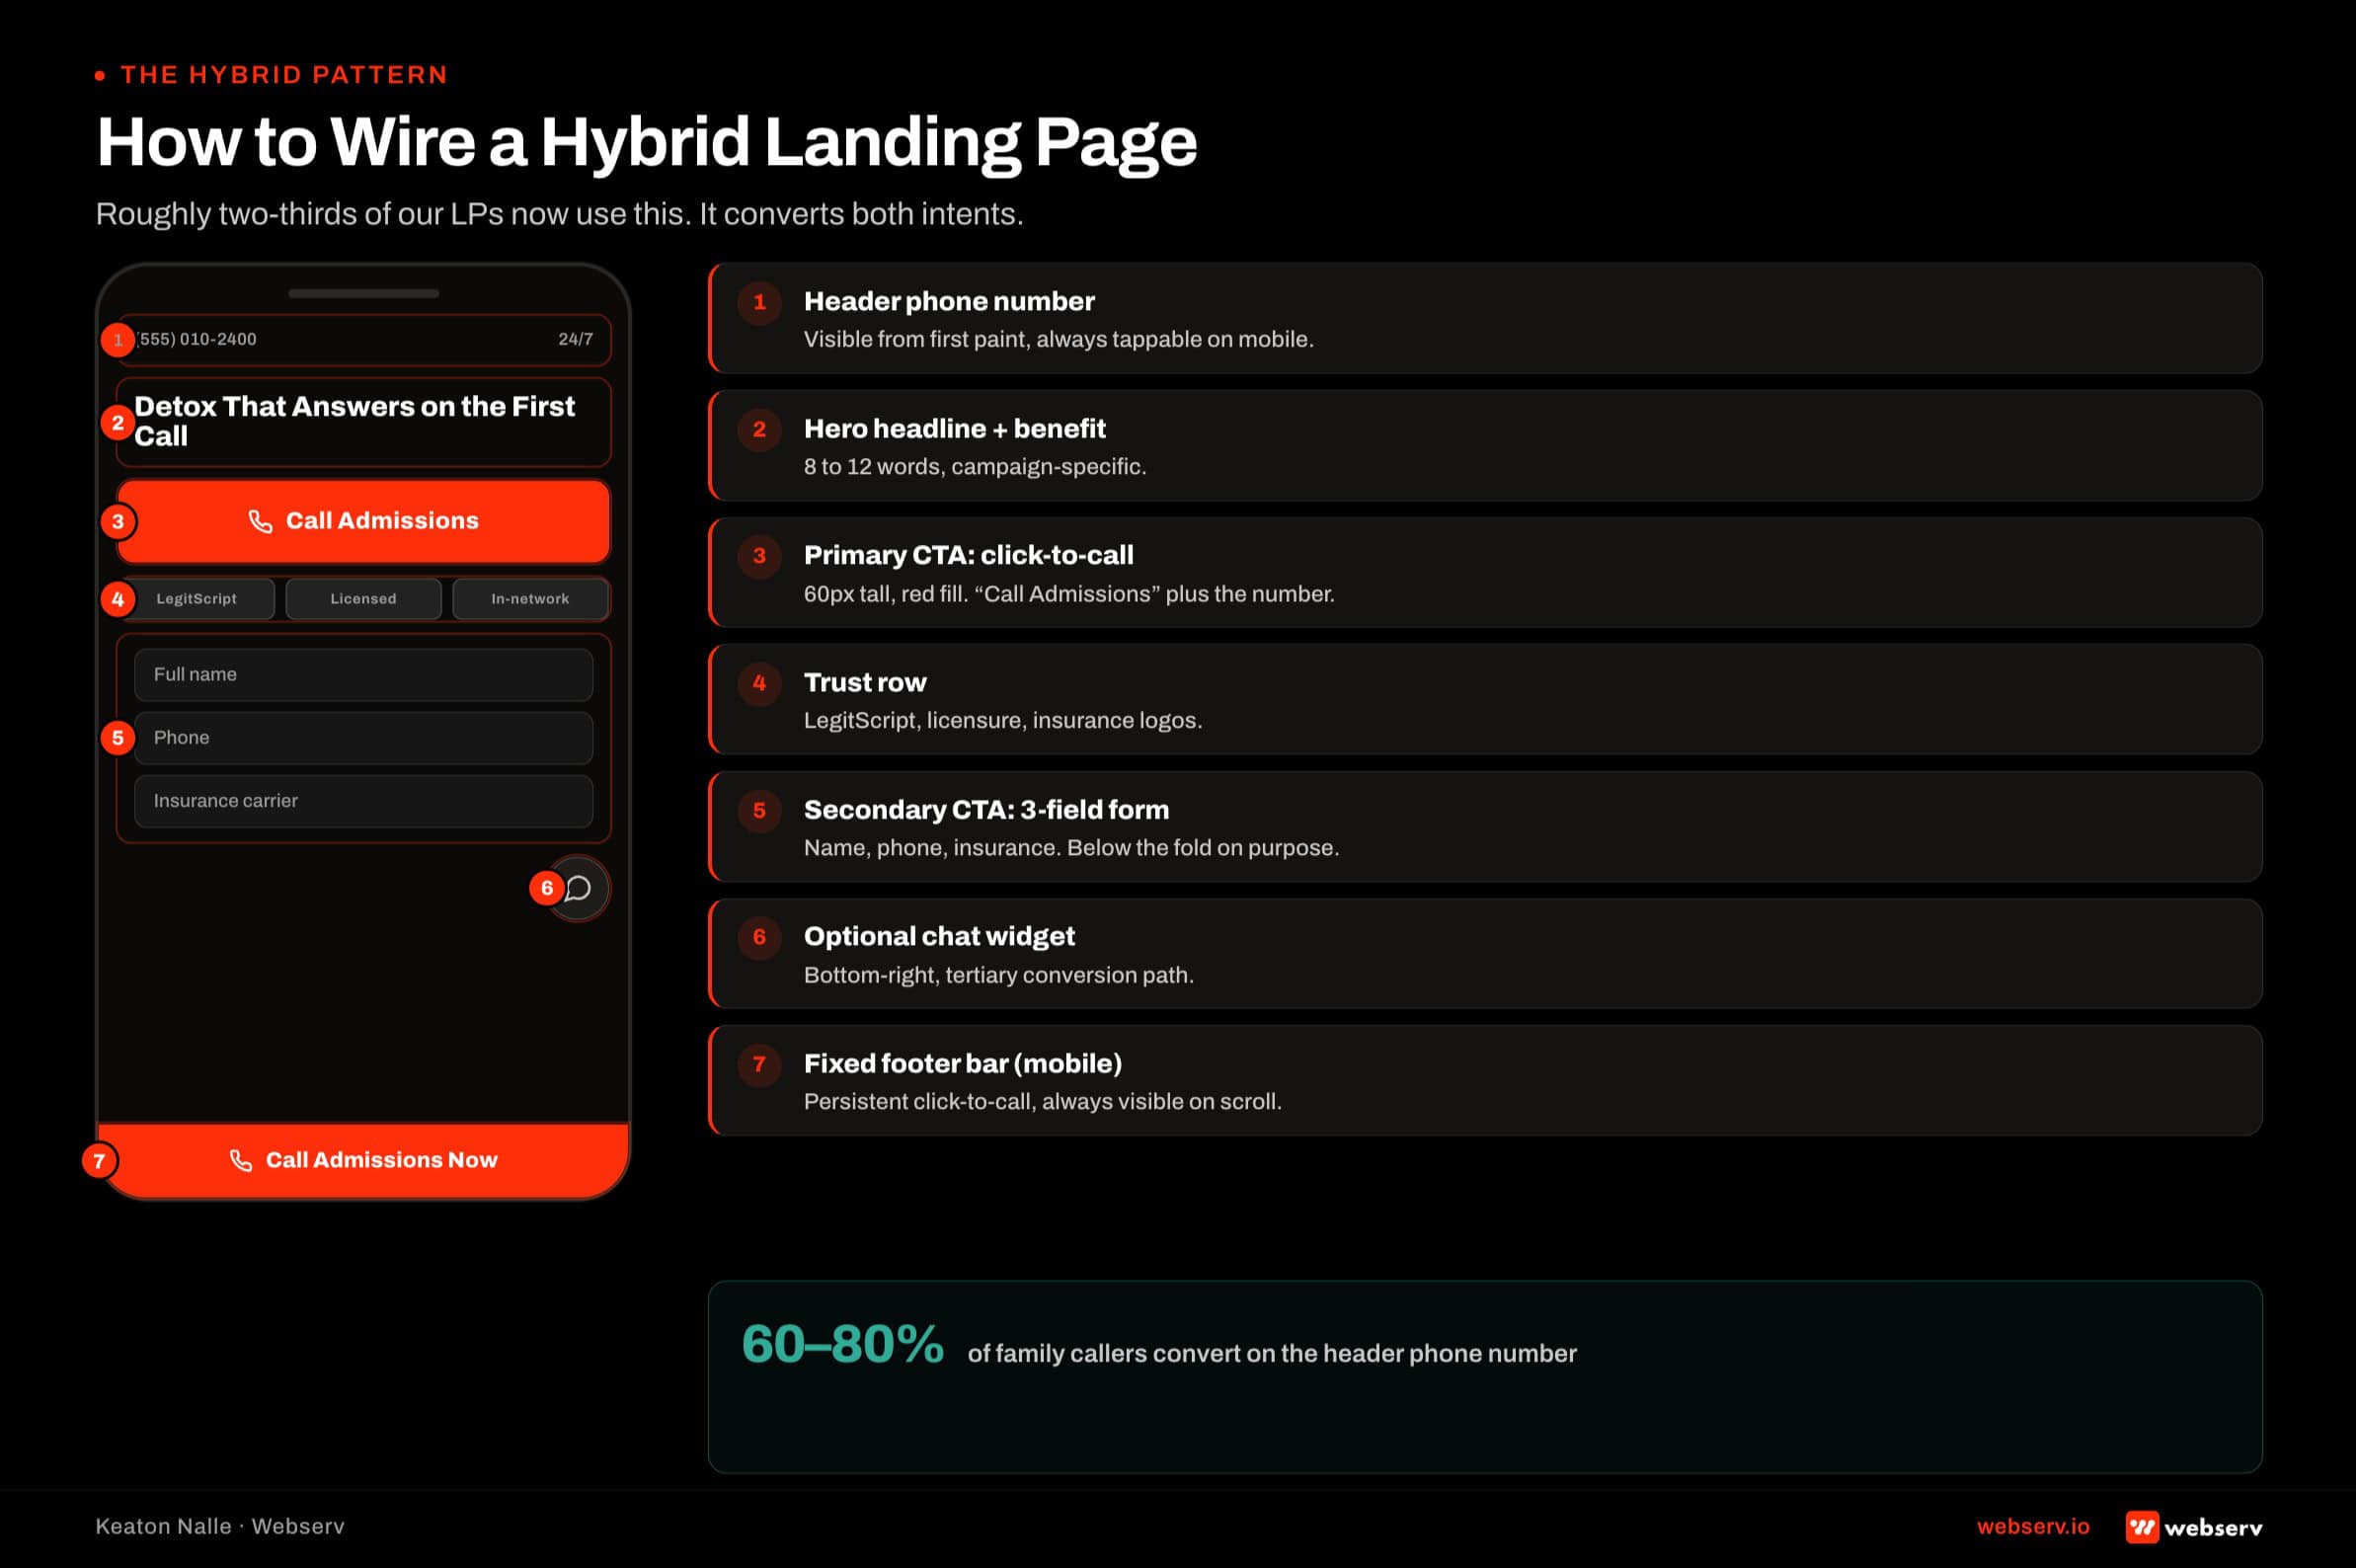2356x1568 pixels.
Task: Click the phone icon in Call Admissions button
Action: [260, 521]
